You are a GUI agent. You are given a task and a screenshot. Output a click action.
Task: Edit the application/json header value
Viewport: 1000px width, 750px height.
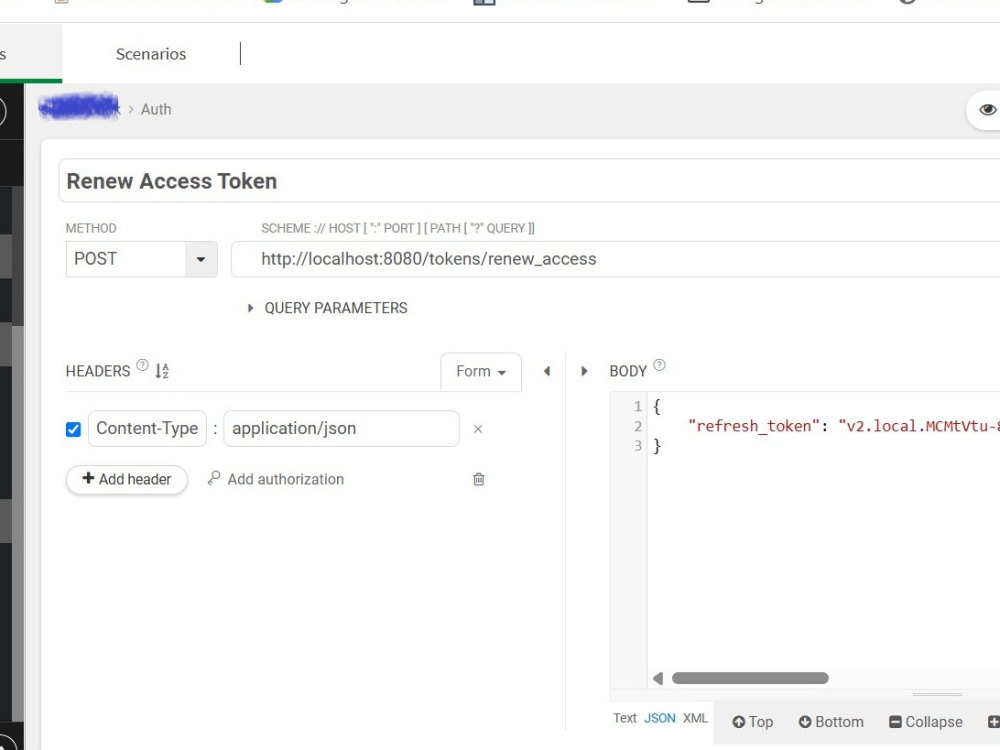click(x=341, y=429)
